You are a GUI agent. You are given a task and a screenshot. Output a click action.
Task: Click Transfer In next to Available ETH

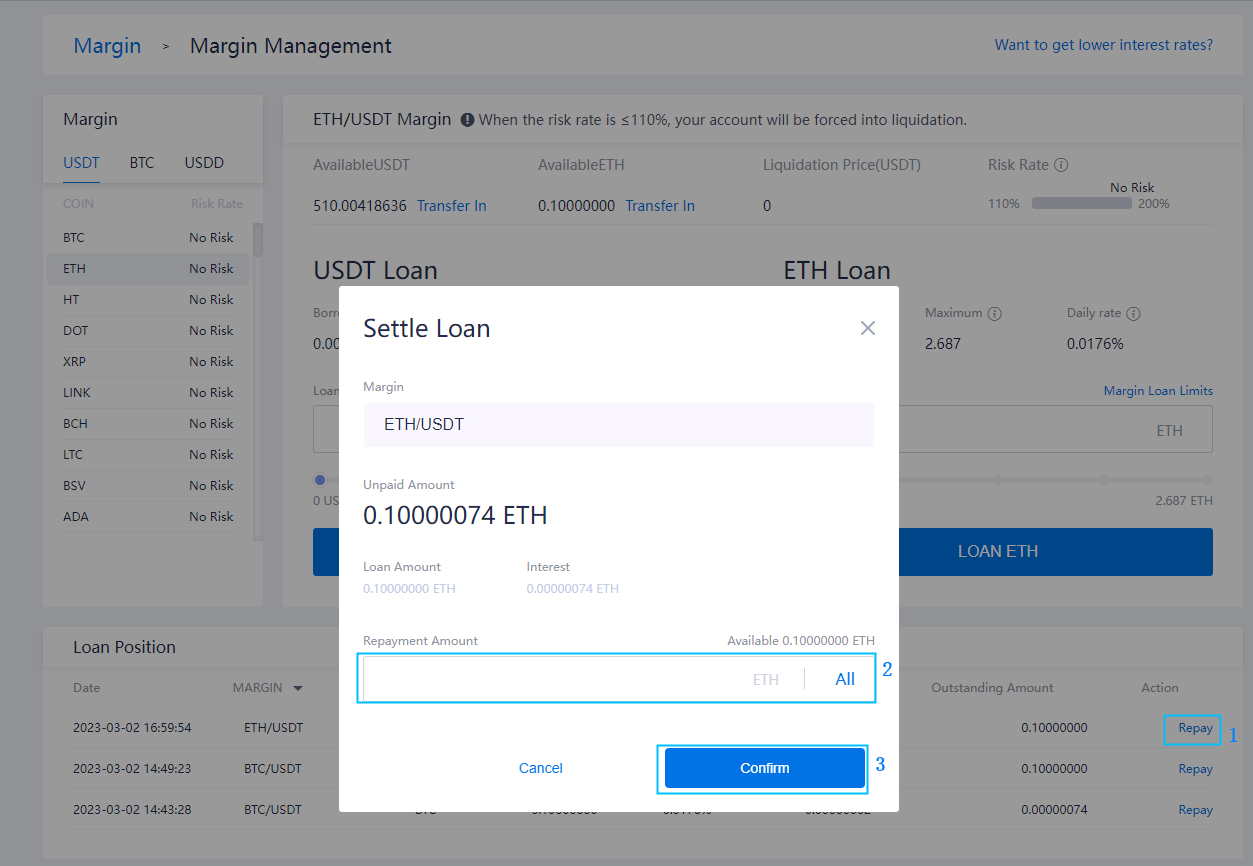click(x=660, y=206)
